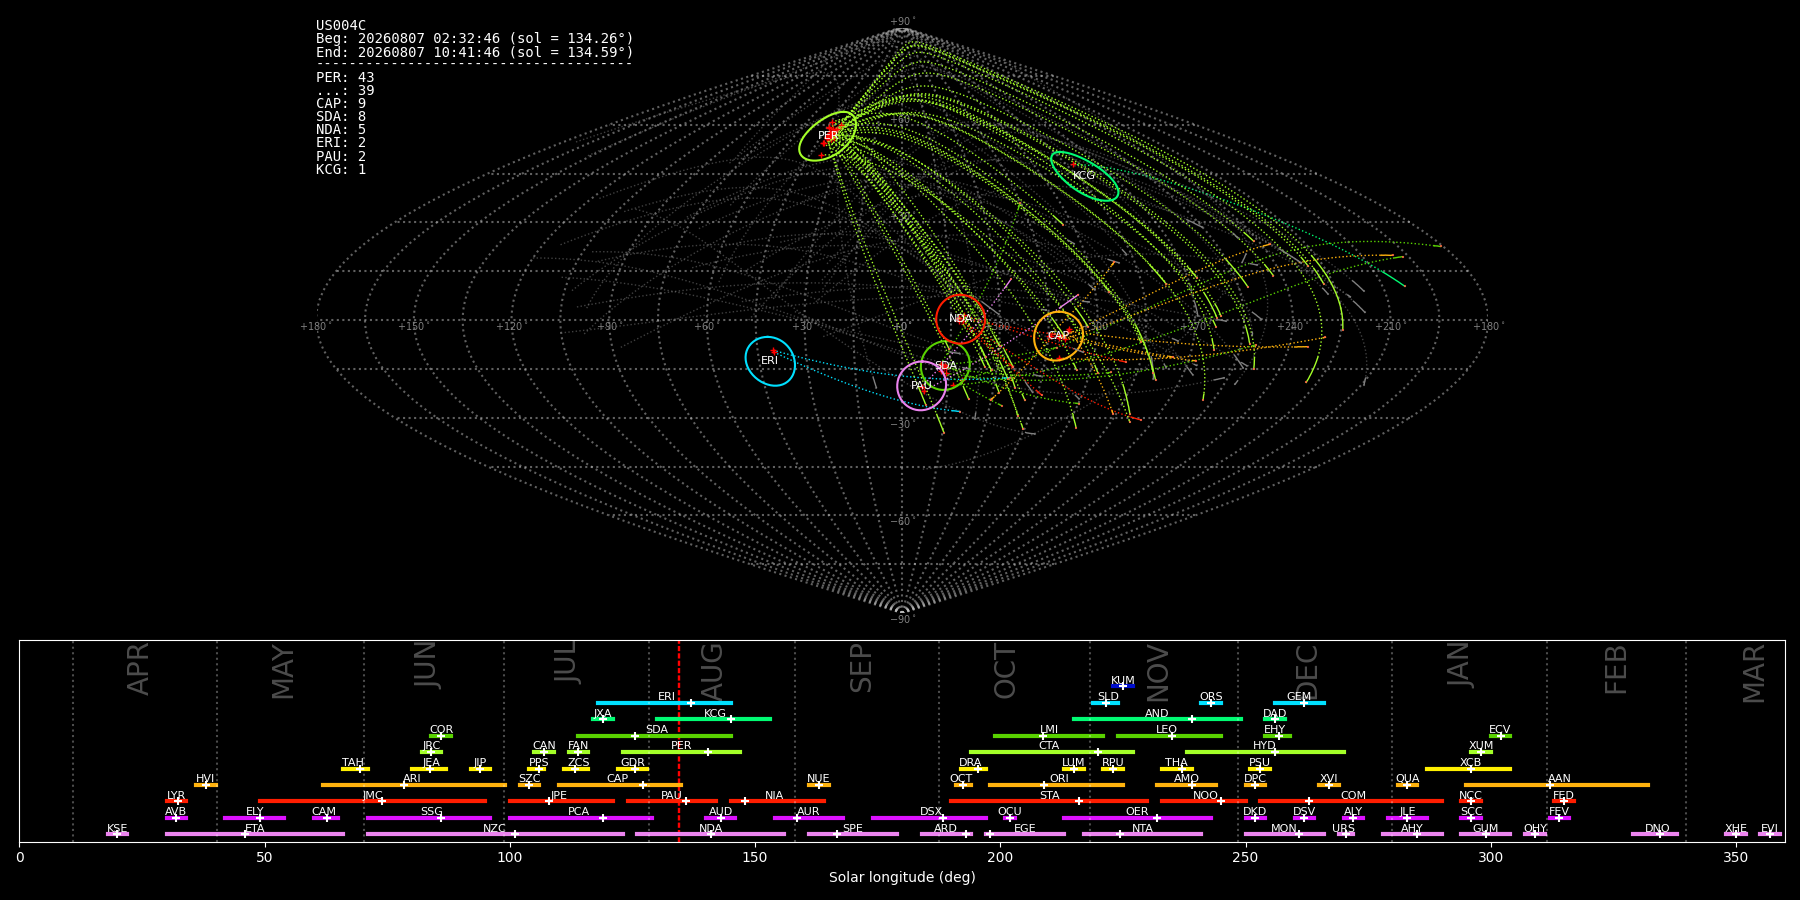The image size is (1800, 900).
Task: Click the AUG month label
Action: pyautogui.click(x=711, y=669)
